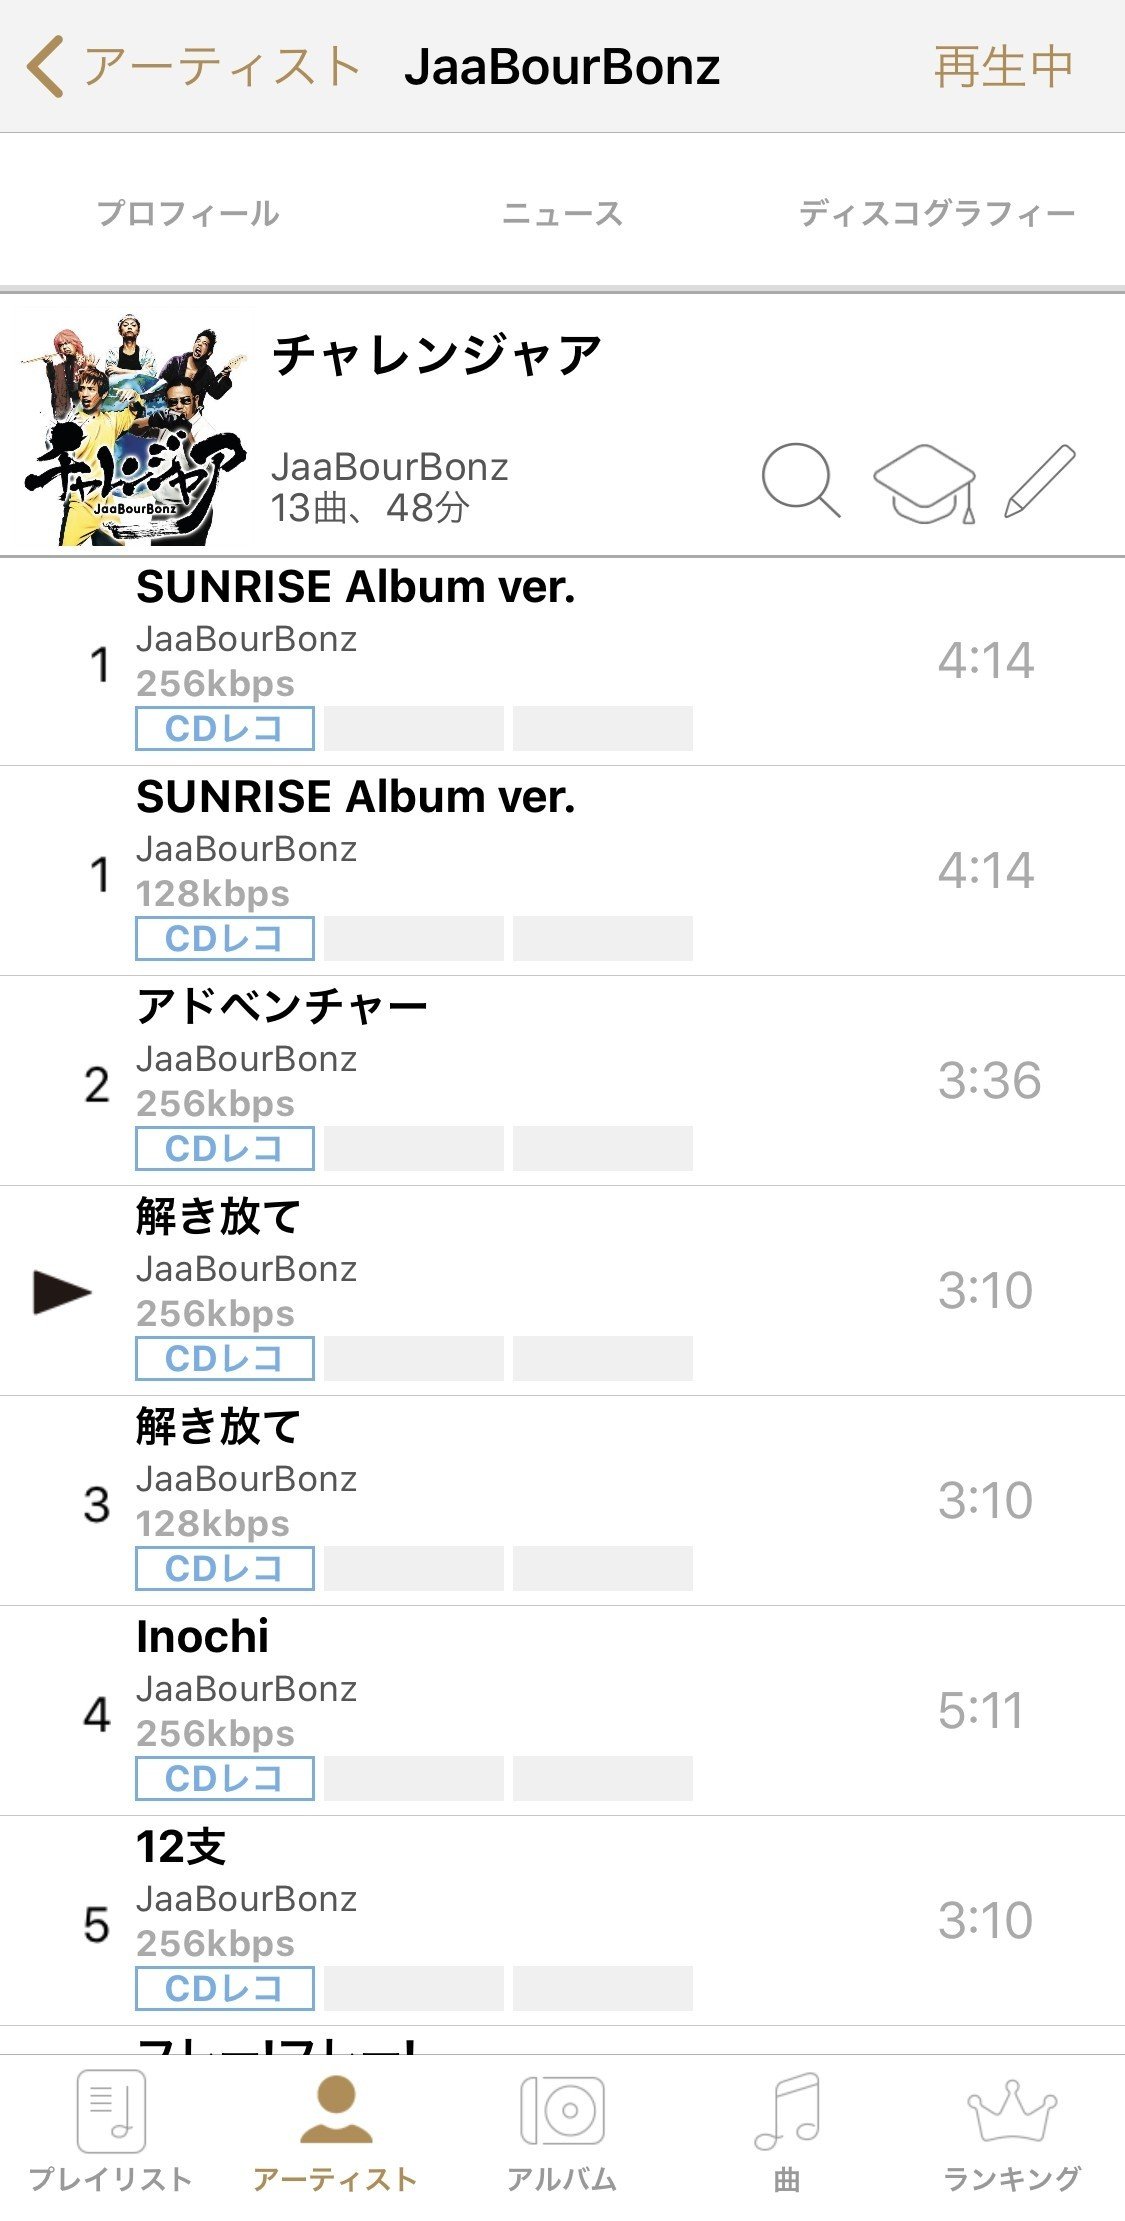The height and width of the screenshot is (2221, 1125).
Task: Go back via アーティスト chevron
Action: (192, 67)
